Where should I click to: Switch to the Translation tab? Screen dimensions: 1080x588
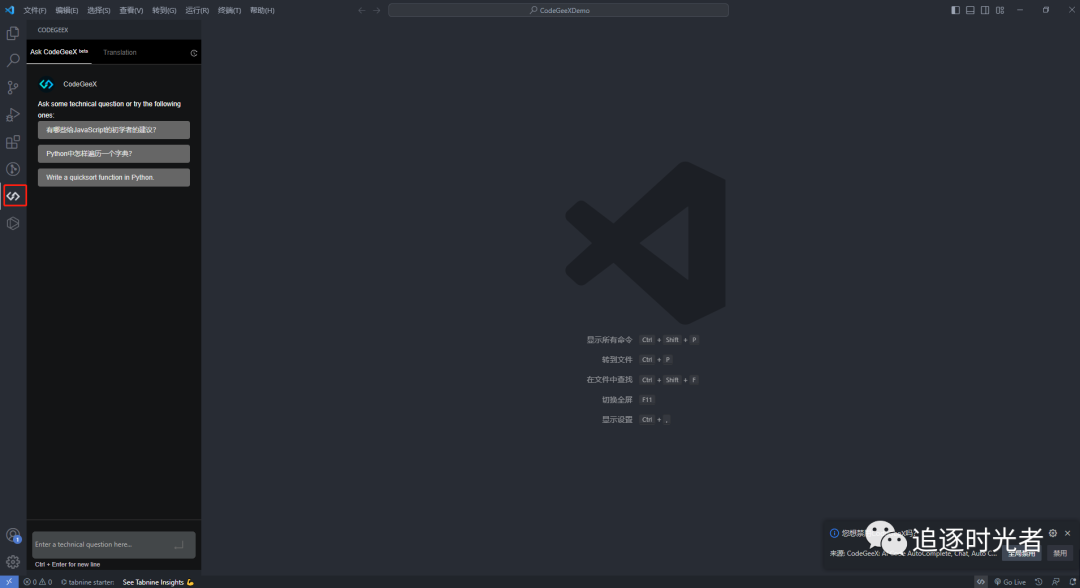click(120, 52)
